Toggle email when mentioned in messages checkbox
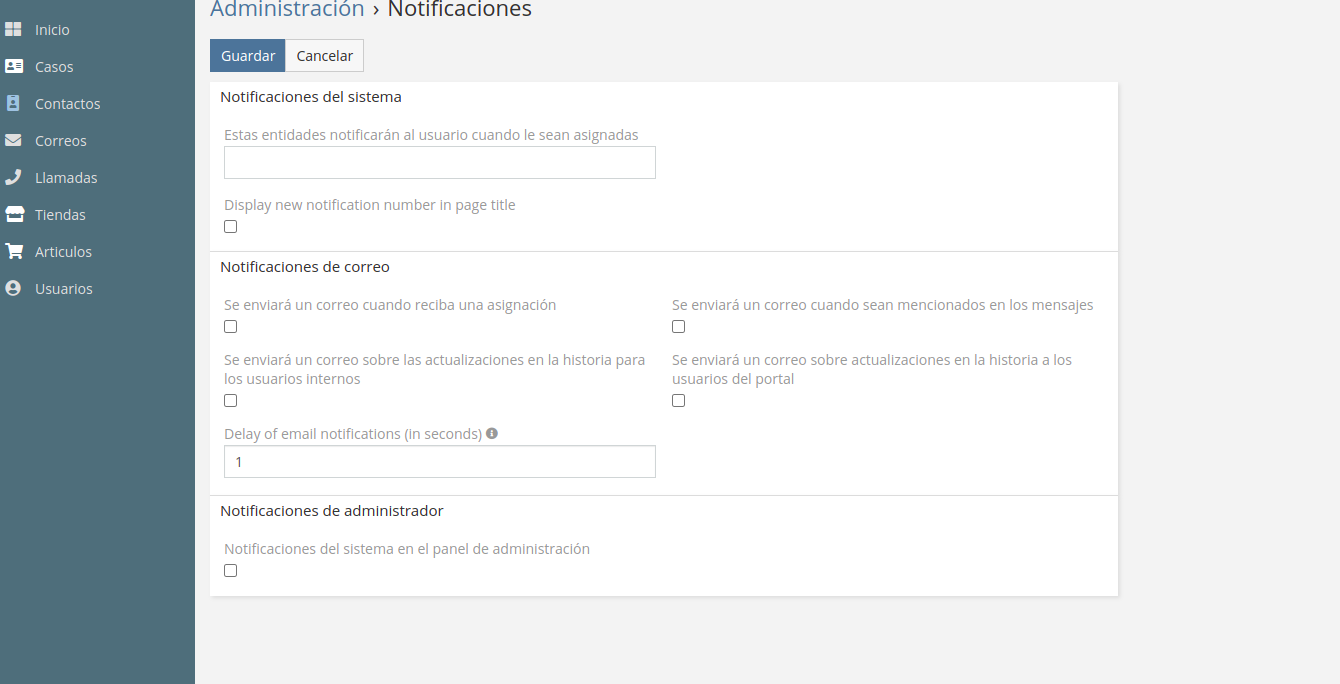 coord(679,327)
